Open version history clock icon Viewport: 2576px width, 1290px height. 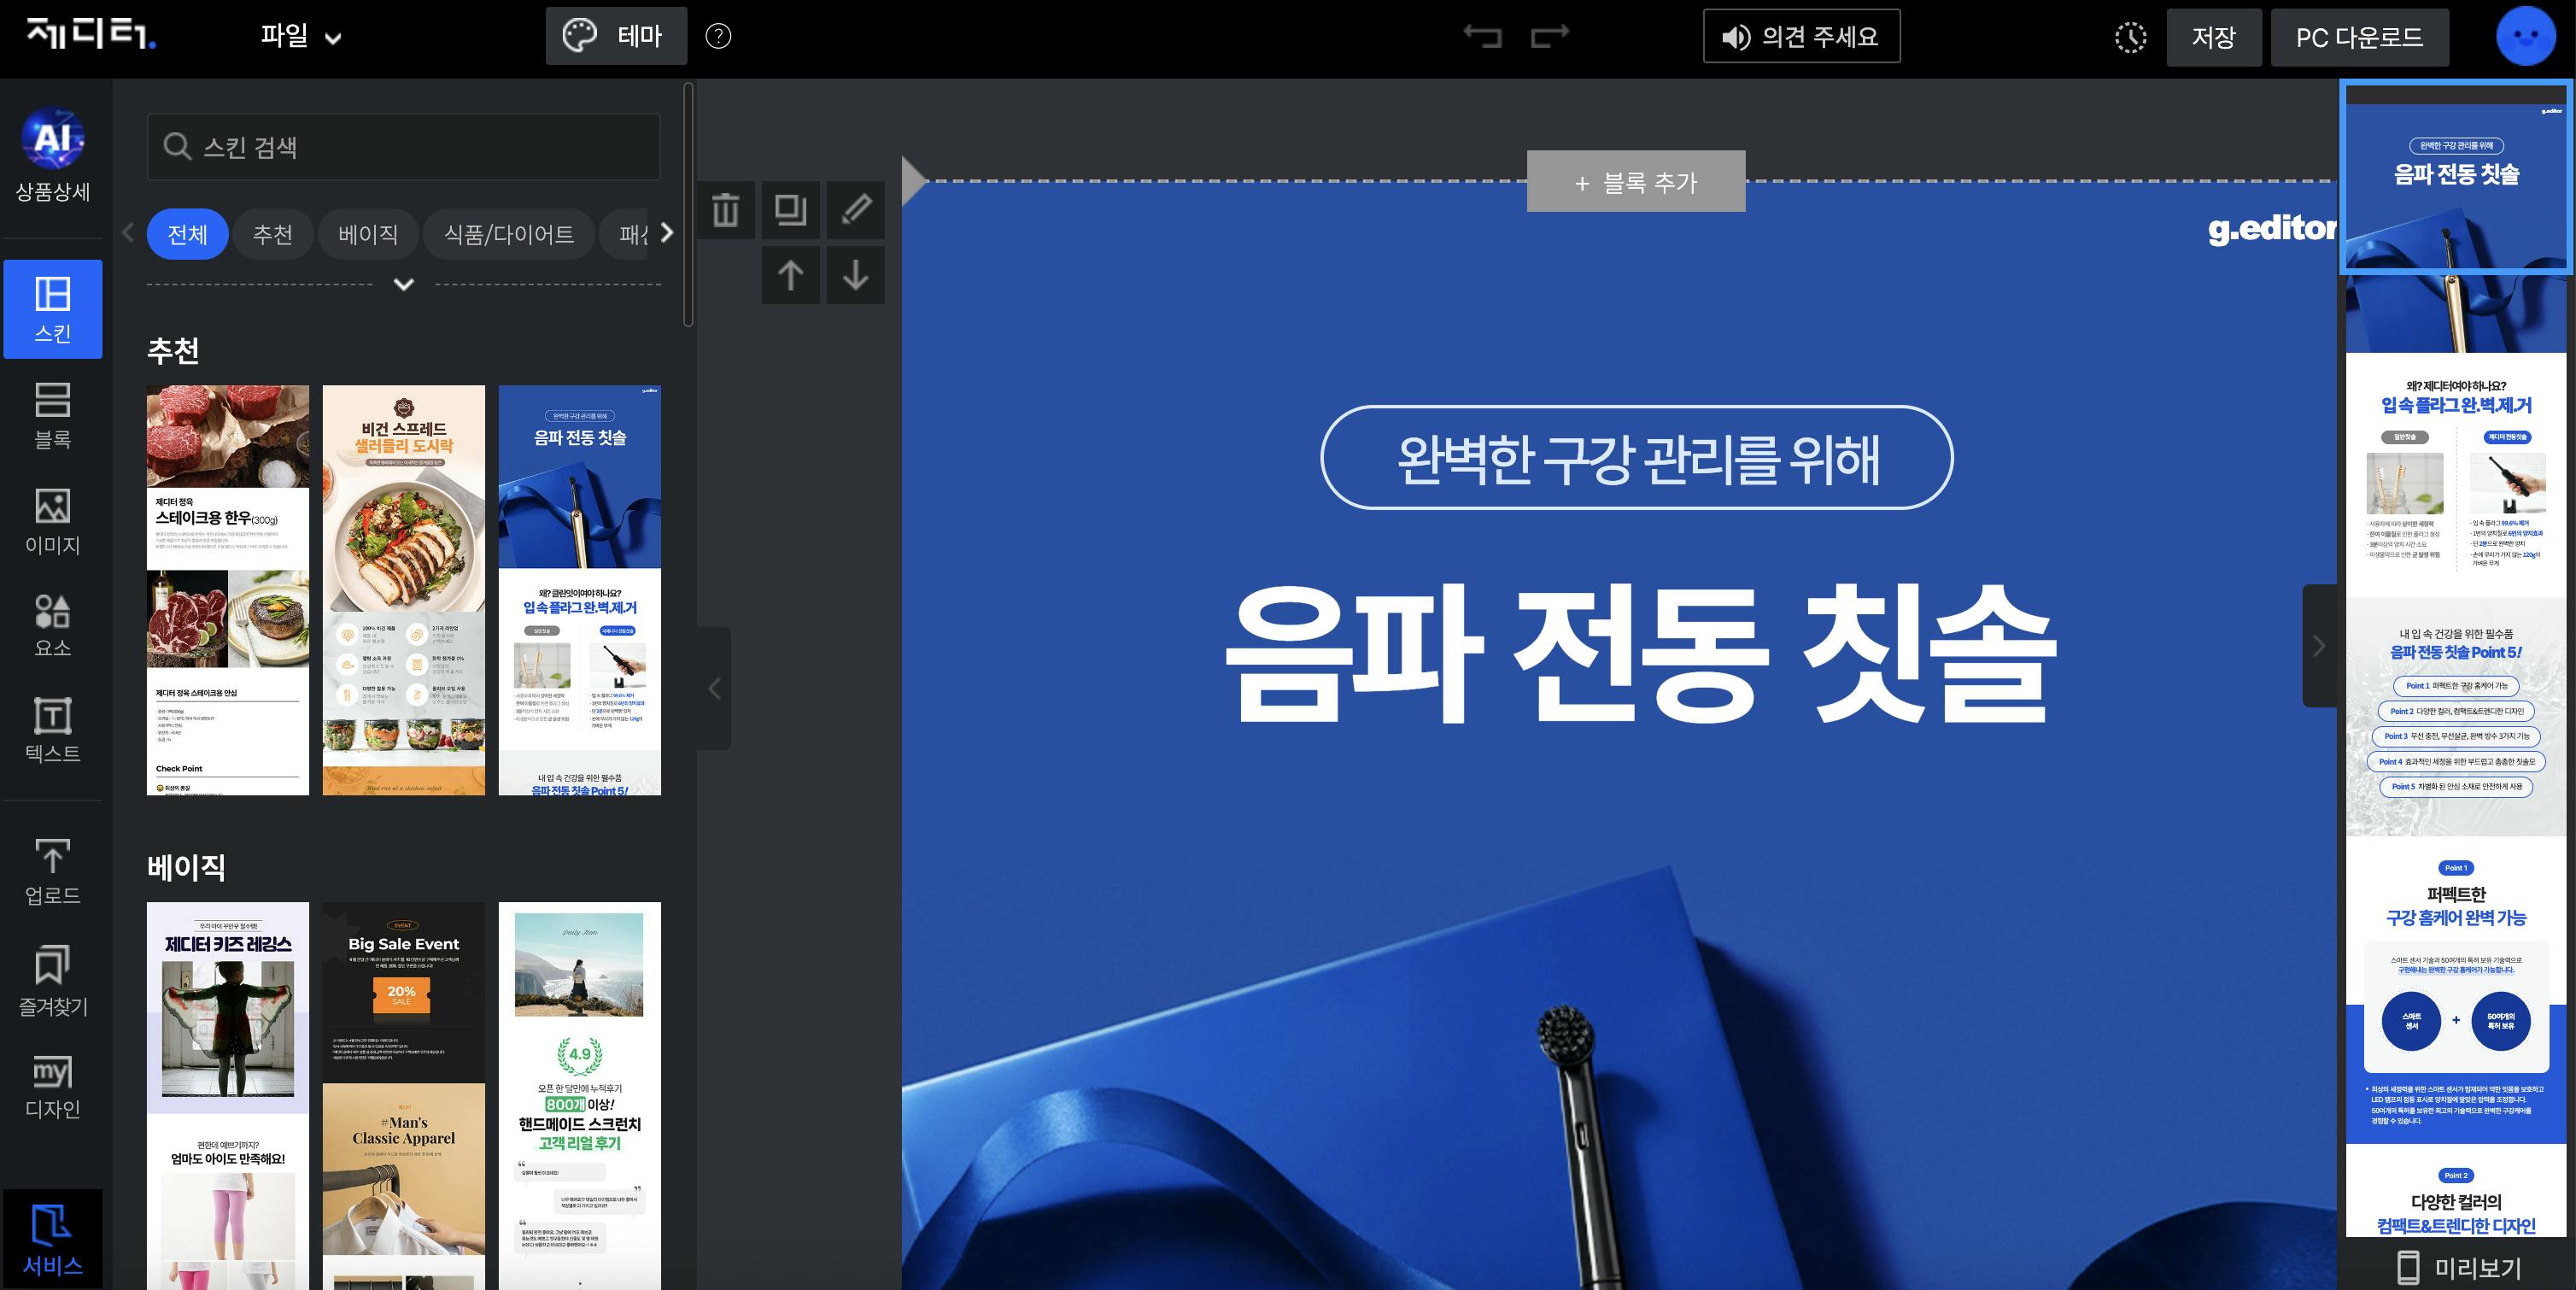coord(2130,38)
